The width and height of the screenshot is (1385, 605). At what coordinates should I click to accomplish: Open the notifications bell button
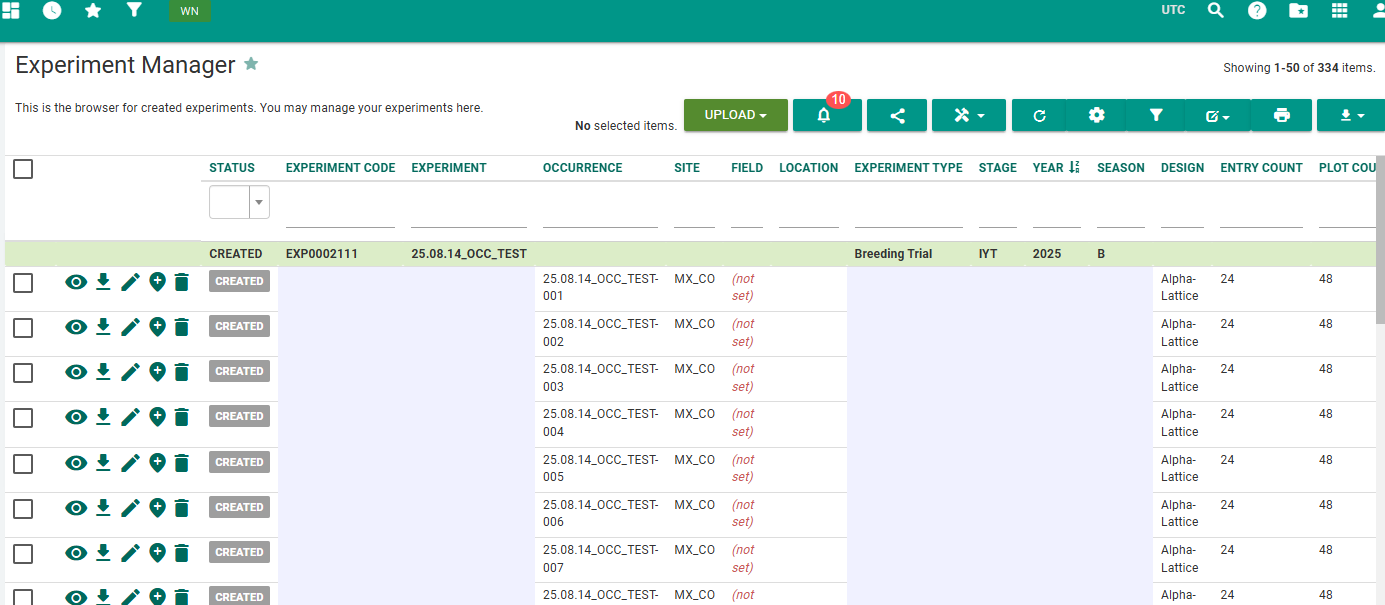coord(826,116)
